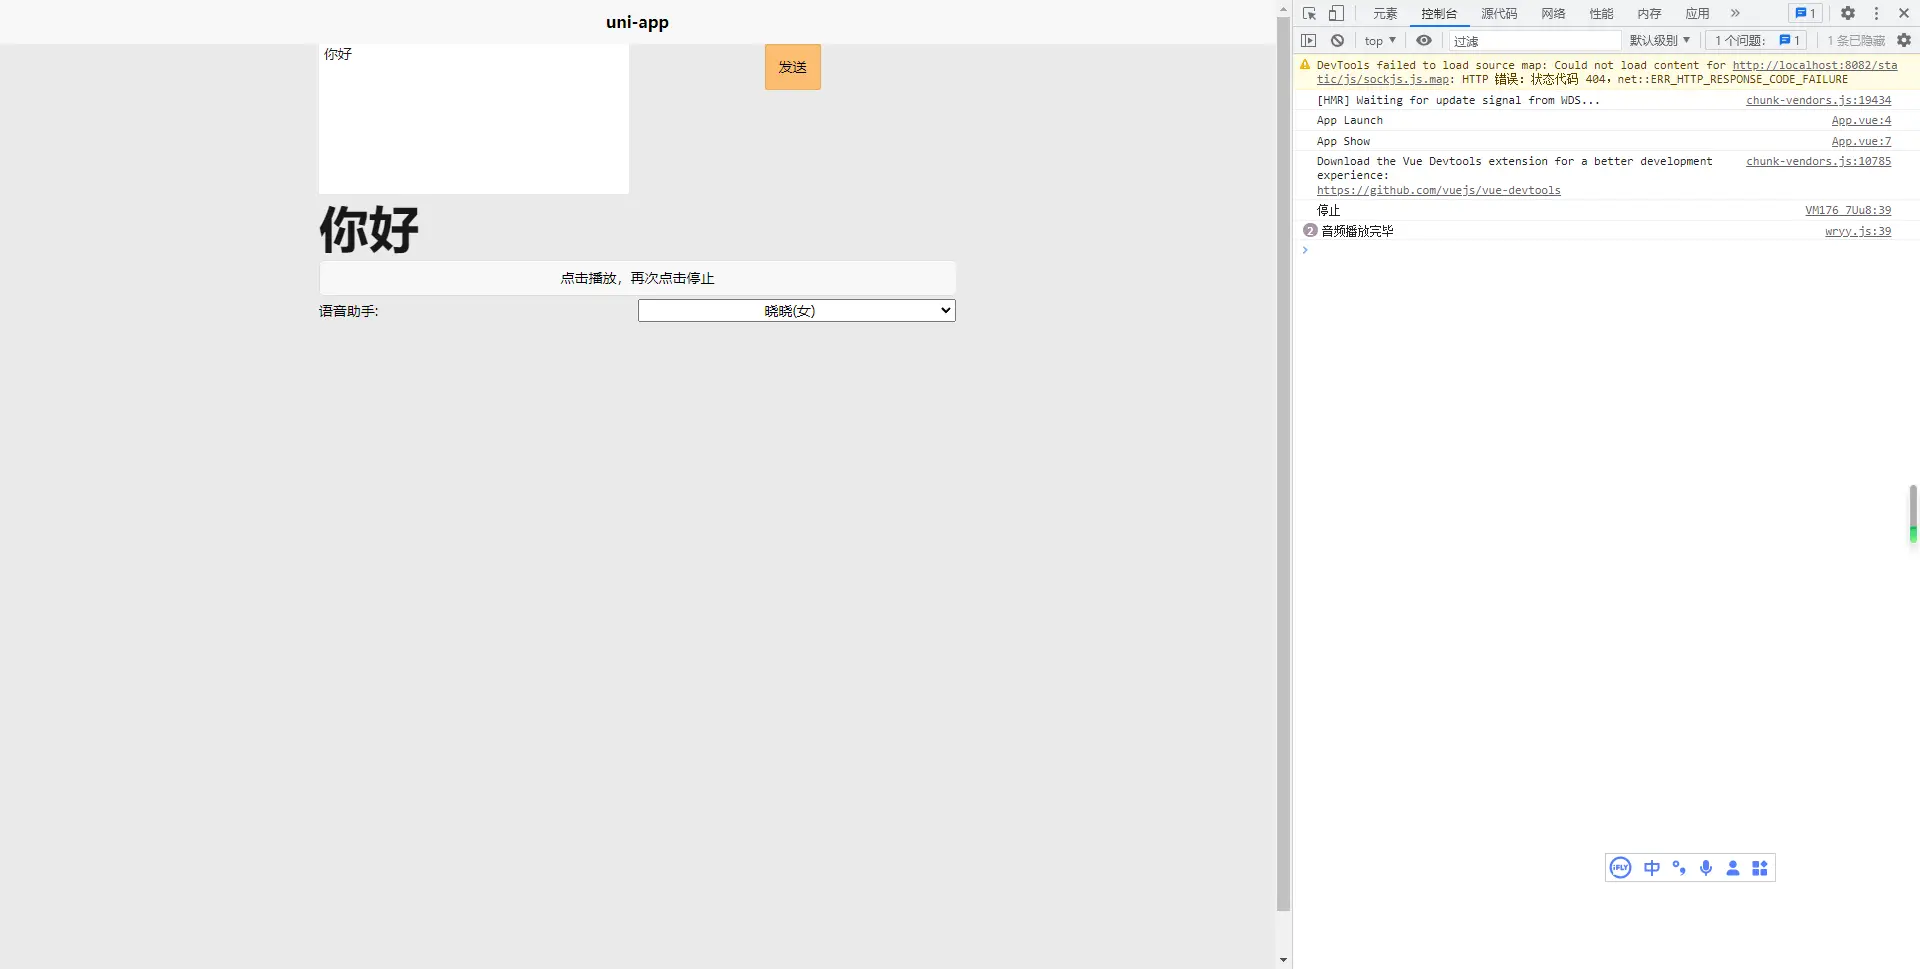Image resolution: width=1920 pixels, height=969 pixels.
Task: Open DevTools settings gear in top bar
Action: 1848,14
